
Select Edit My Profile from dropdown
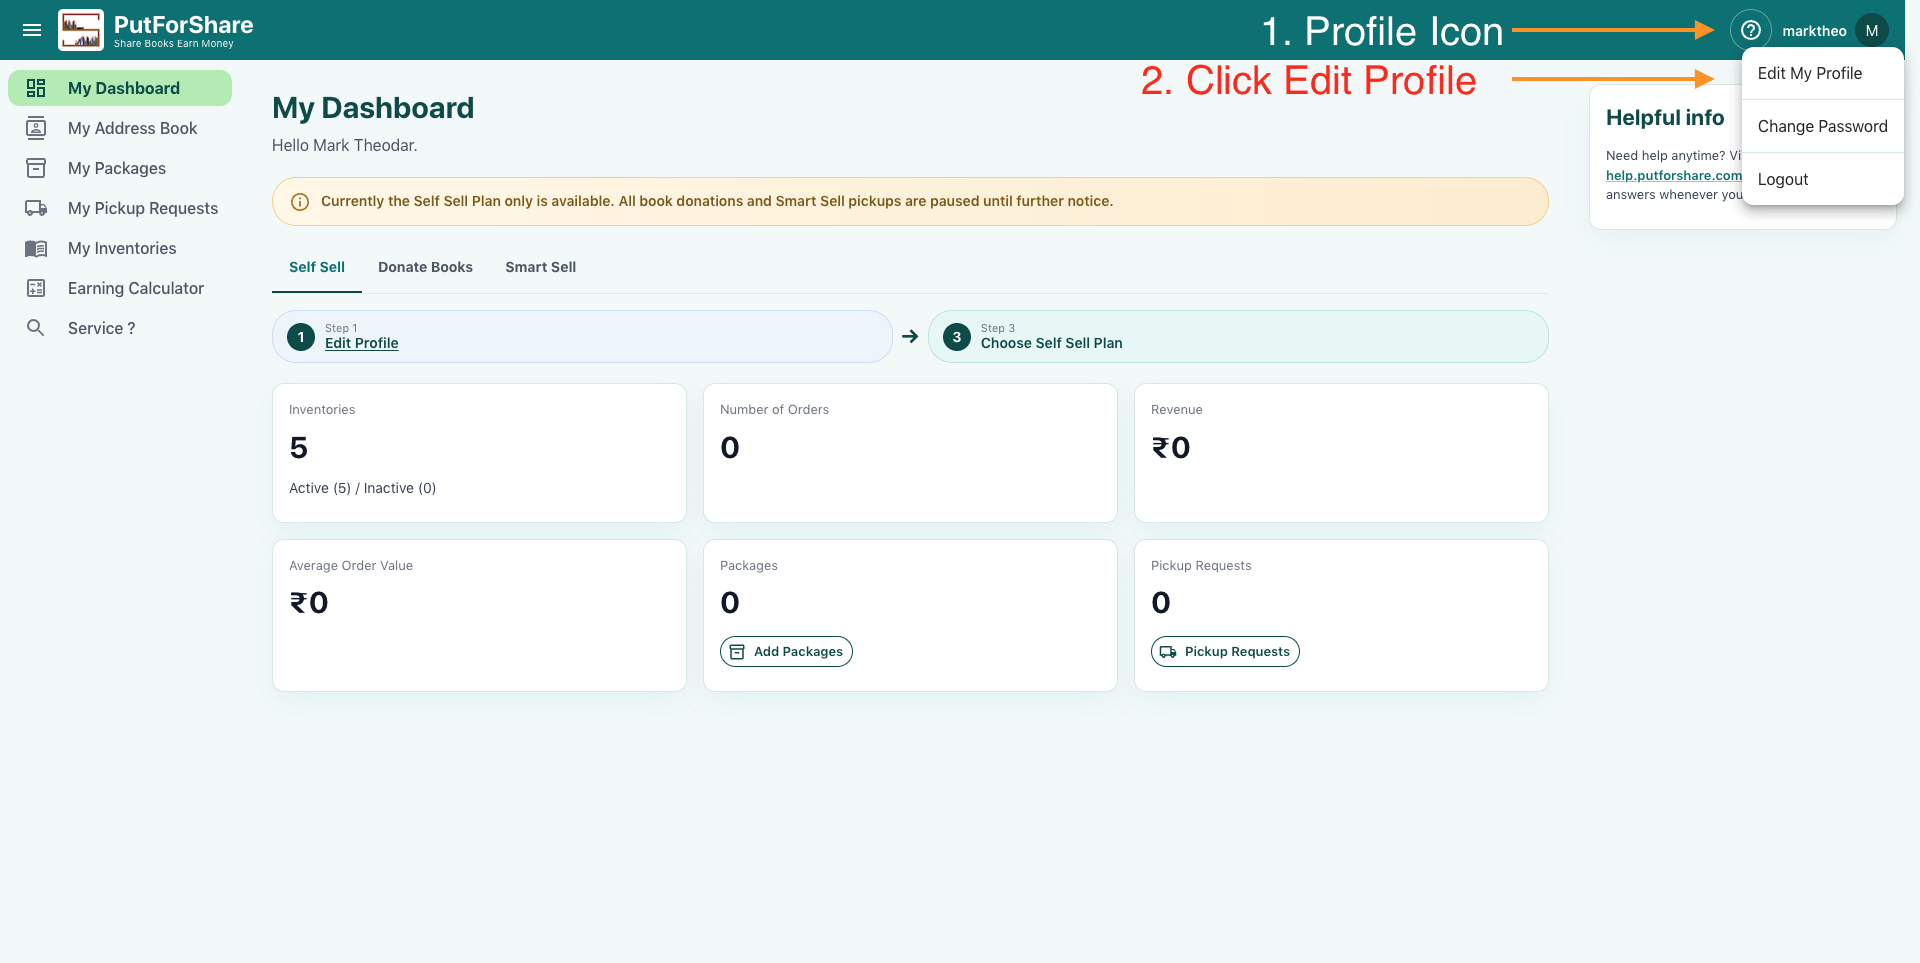(1822, 73)
